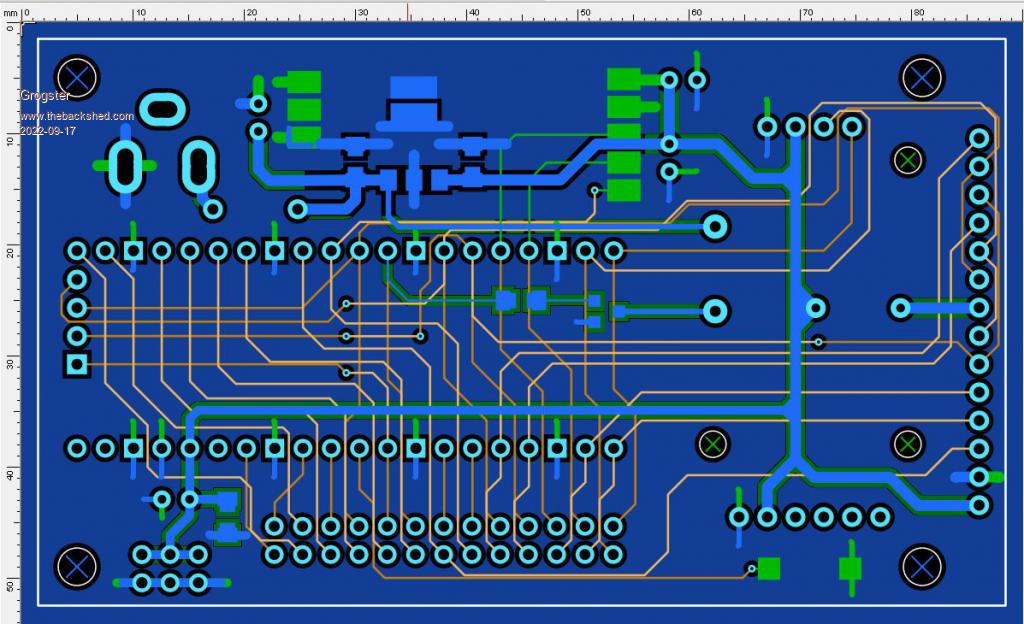Click the green X via right of bottom pin header
Viewport: 1024px width, 624px height.
pyautogui.click(x=712, y=442)
